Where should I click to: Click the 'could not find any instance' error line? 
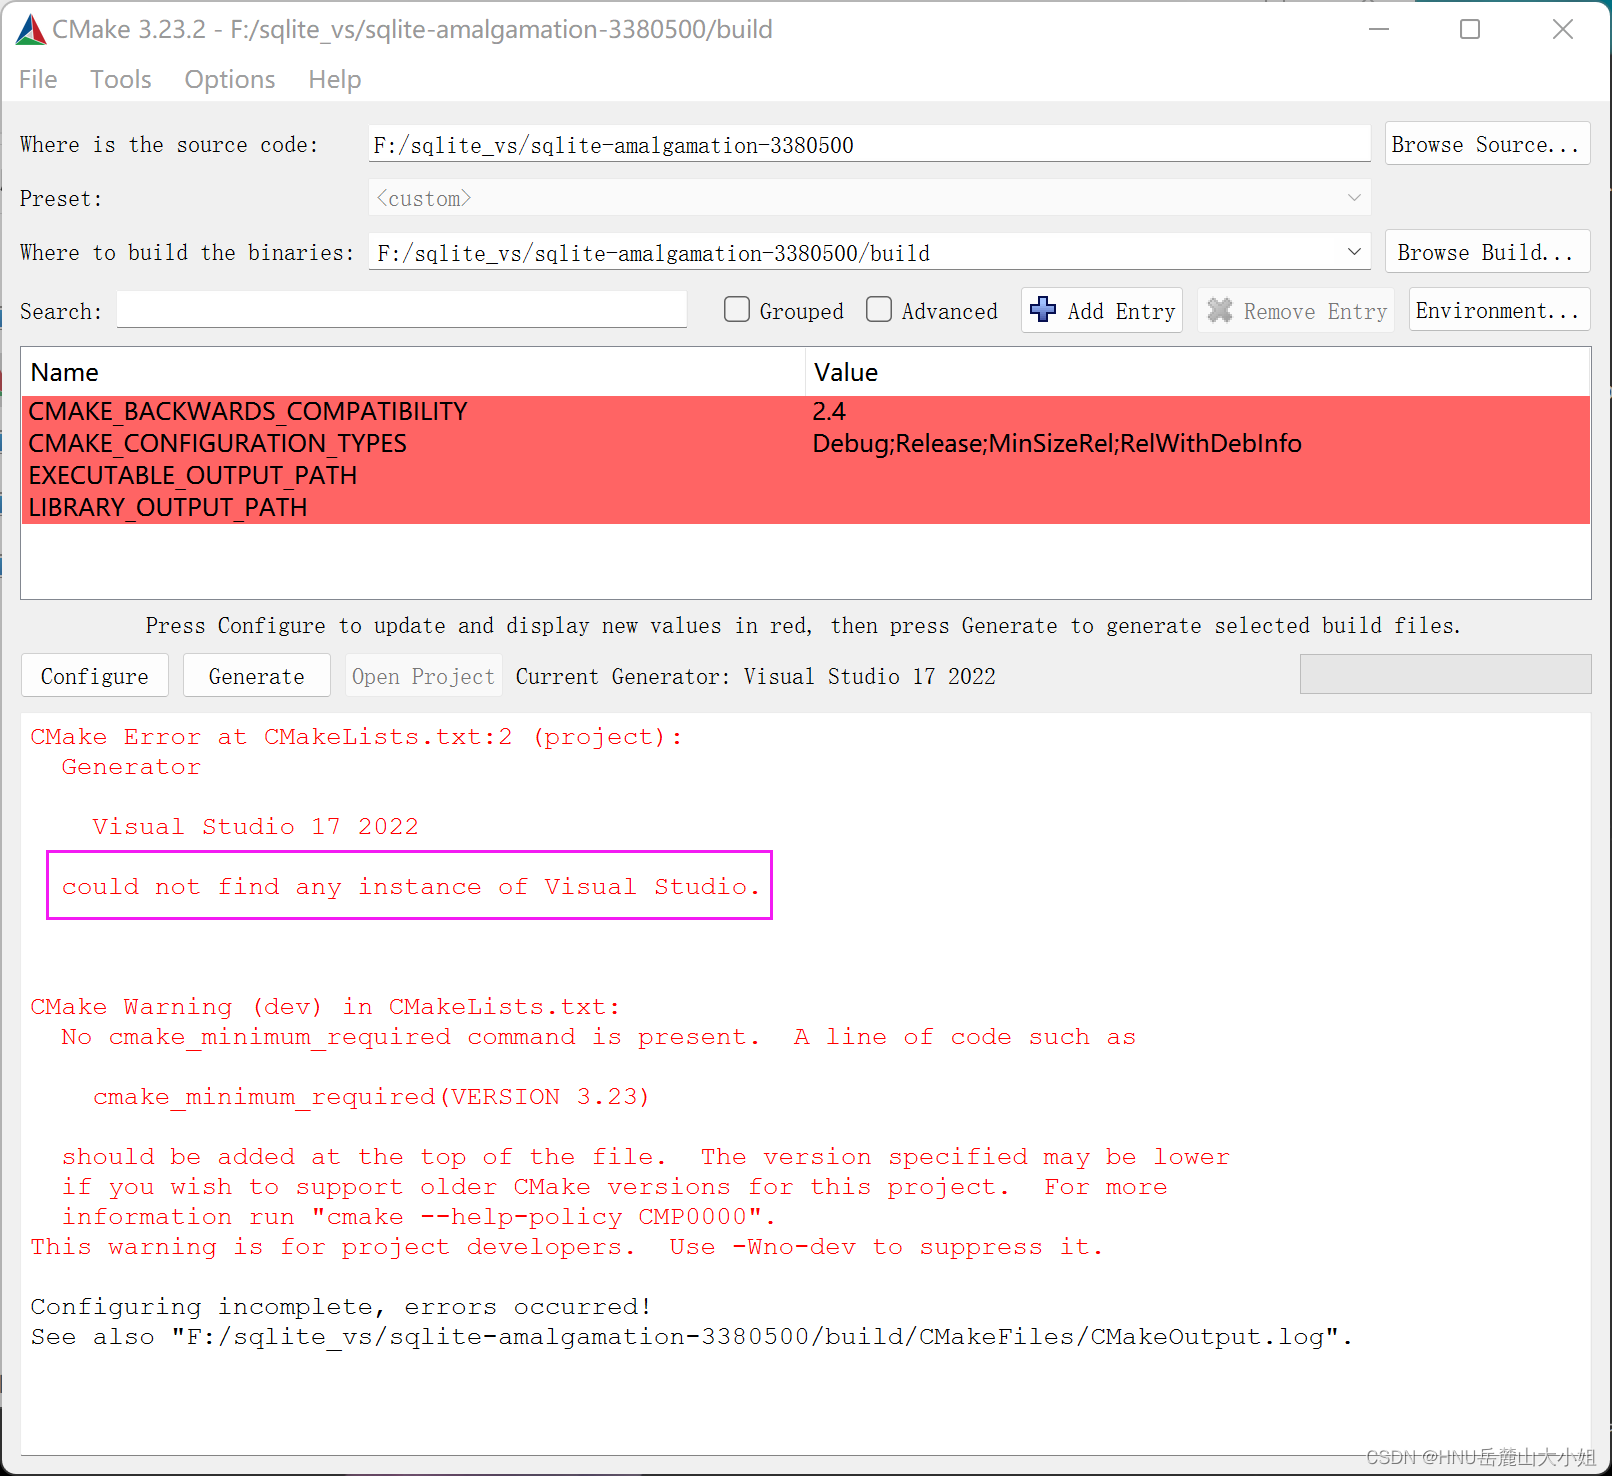[x=410, y=886]
